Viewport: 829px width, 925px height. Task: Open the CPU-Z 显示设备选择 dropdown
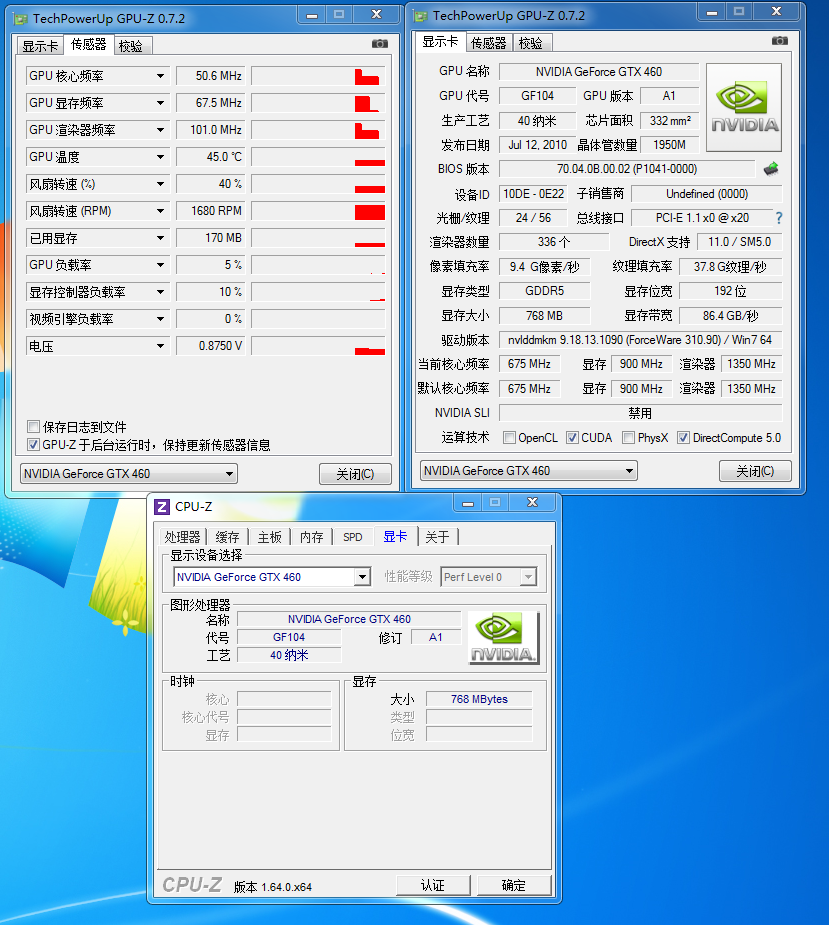pos(362,577)
